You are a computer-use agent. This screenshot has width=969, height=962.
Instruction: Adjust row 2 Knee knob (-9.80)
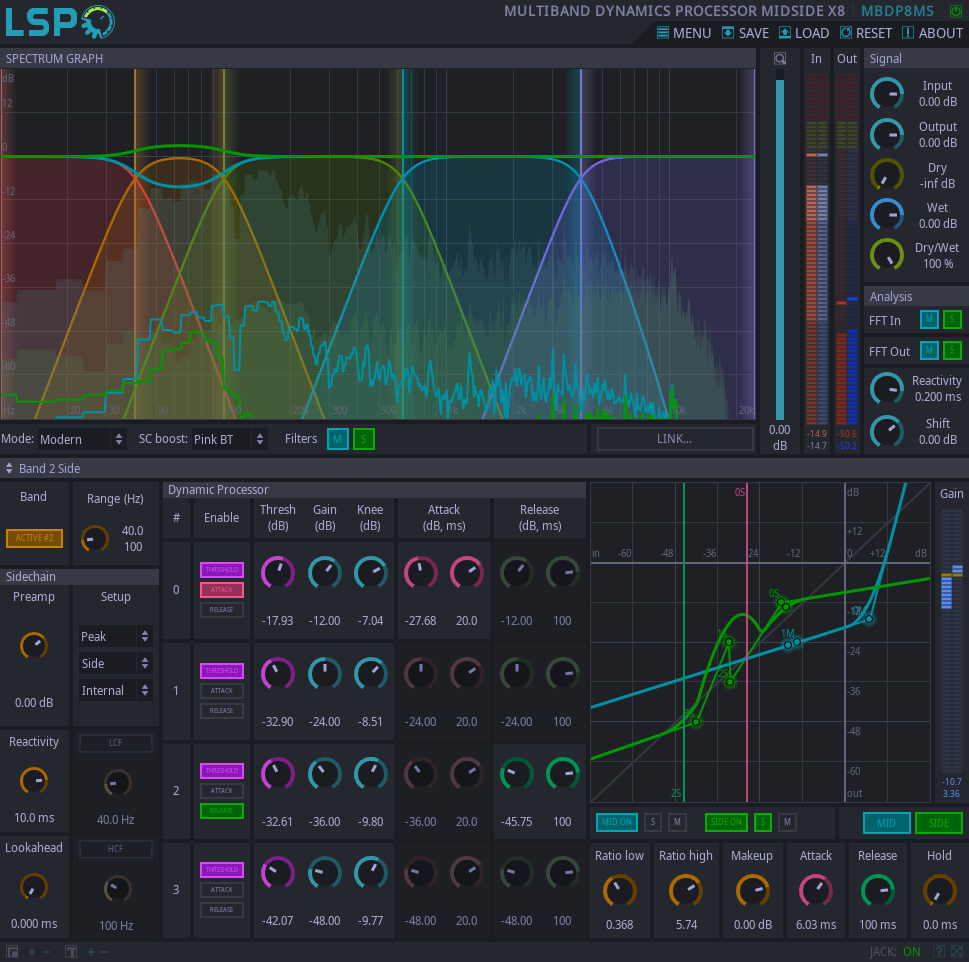[x=370, y=774]
